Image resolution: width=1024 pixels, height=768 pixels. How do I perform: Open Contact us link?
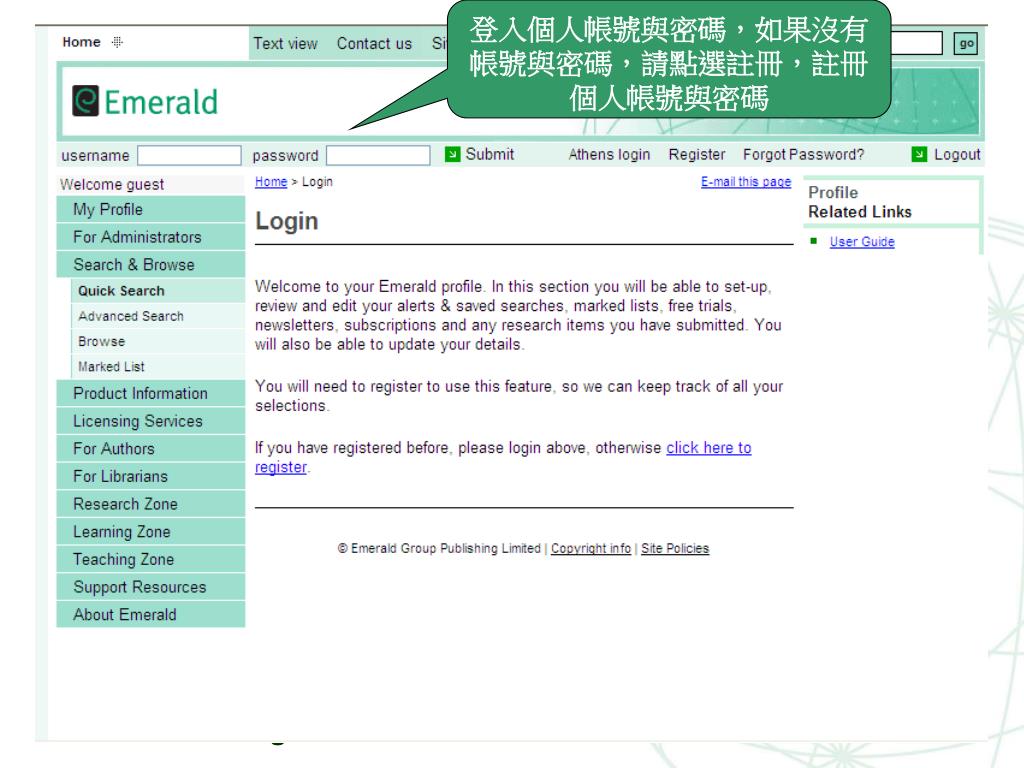pyautogui.click(x=374, y=44)
